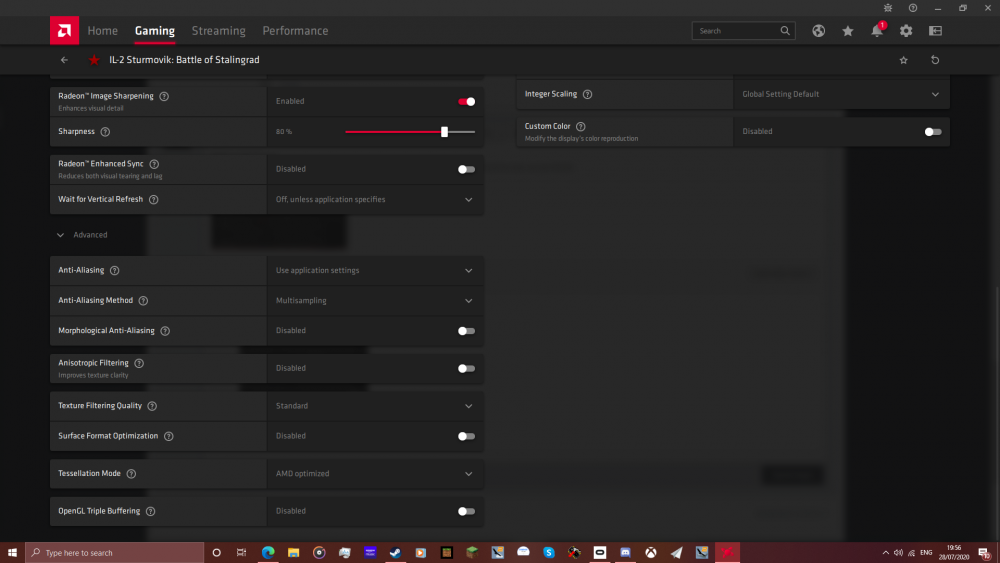This screenshot has height=563, width=1000.
Task: Open the settings gear icon
Action: click(x=906, y=31)
